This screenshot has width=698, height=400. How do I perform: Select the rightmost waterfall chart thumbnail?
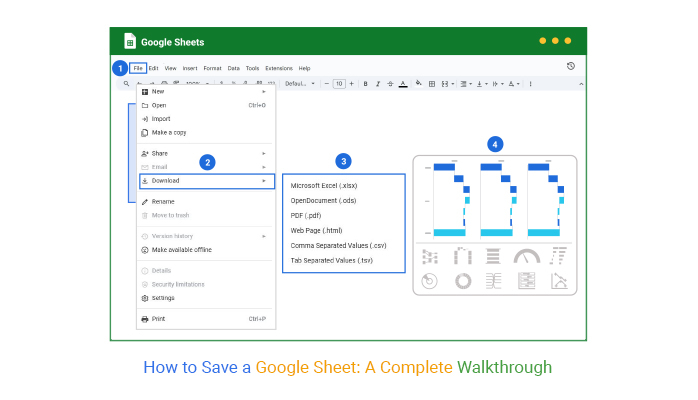(x=544, y=198)
